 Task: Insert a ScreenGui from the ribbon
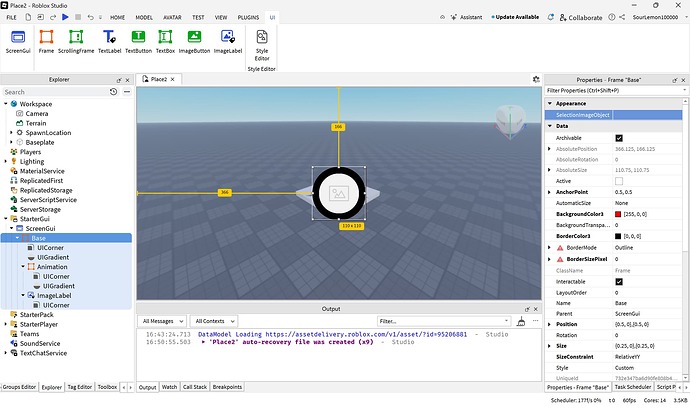click(18, 42)
